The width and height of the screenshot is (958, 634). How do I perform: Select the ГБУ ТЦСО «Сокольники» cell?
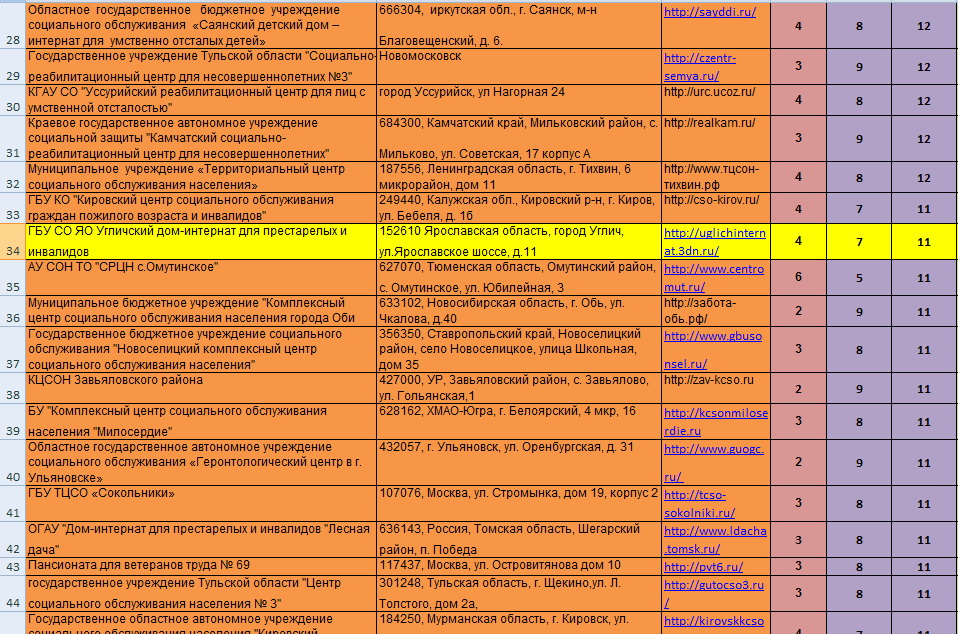201,503
